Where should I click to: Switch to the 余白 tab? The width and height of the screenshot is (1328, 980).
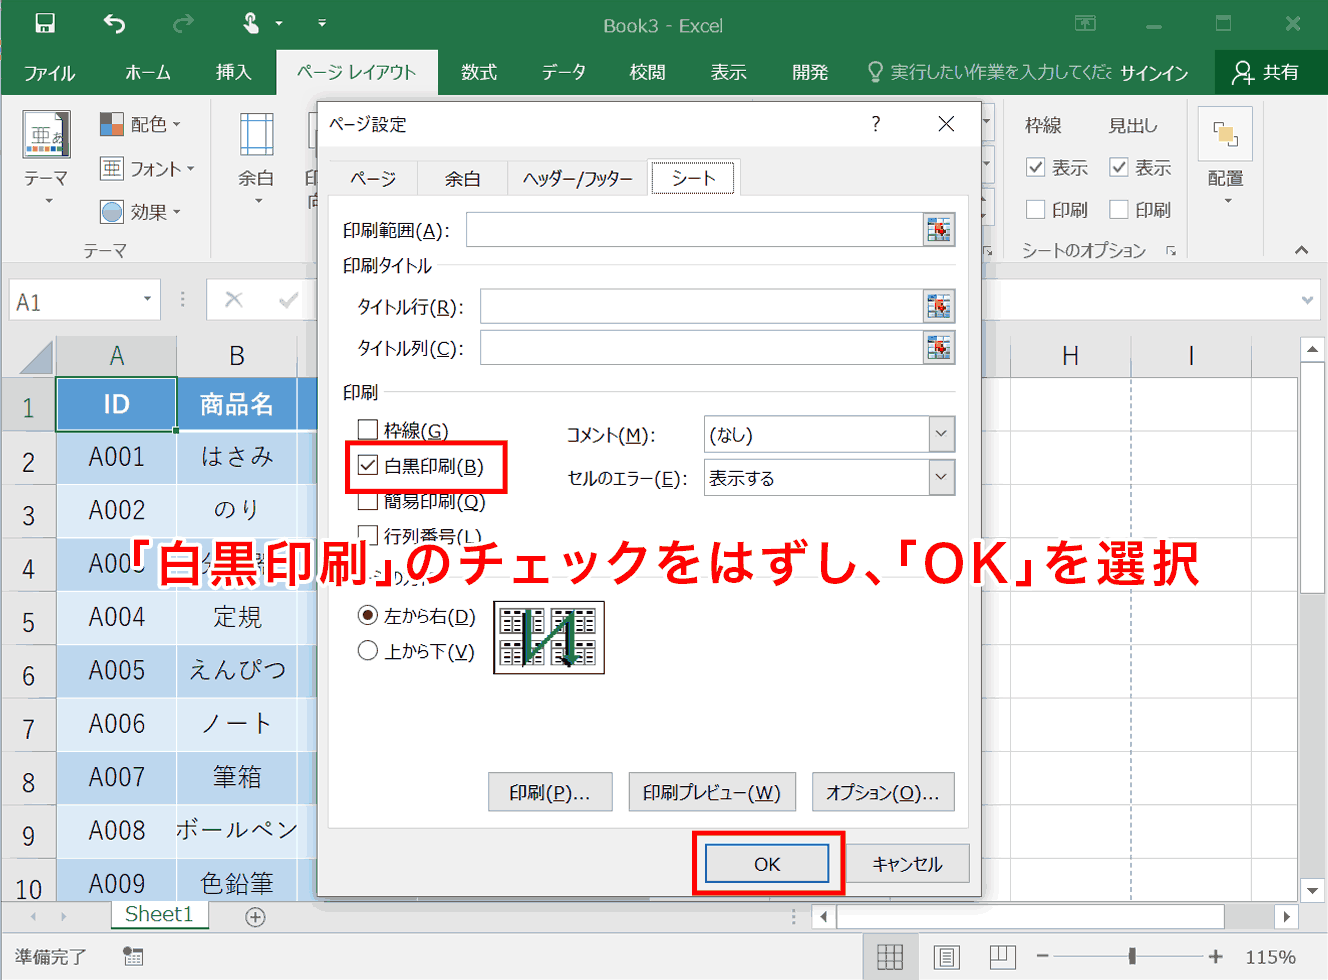(x=462, y=178)
